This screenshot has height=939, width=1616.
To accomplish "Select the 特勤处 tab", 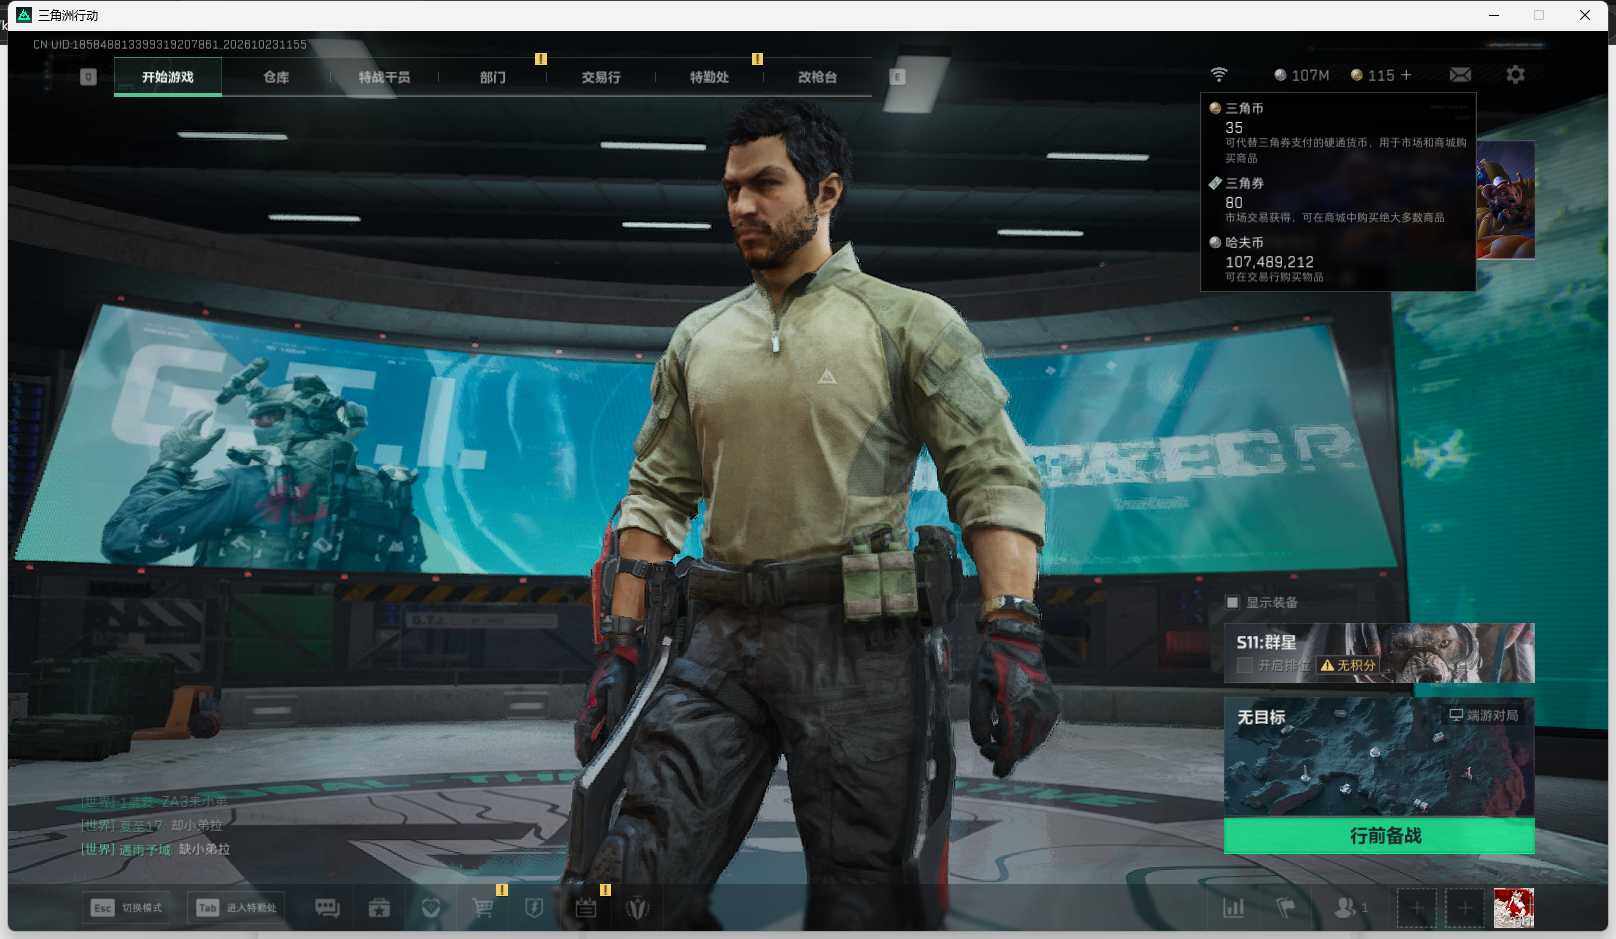I will coord(709,77).
